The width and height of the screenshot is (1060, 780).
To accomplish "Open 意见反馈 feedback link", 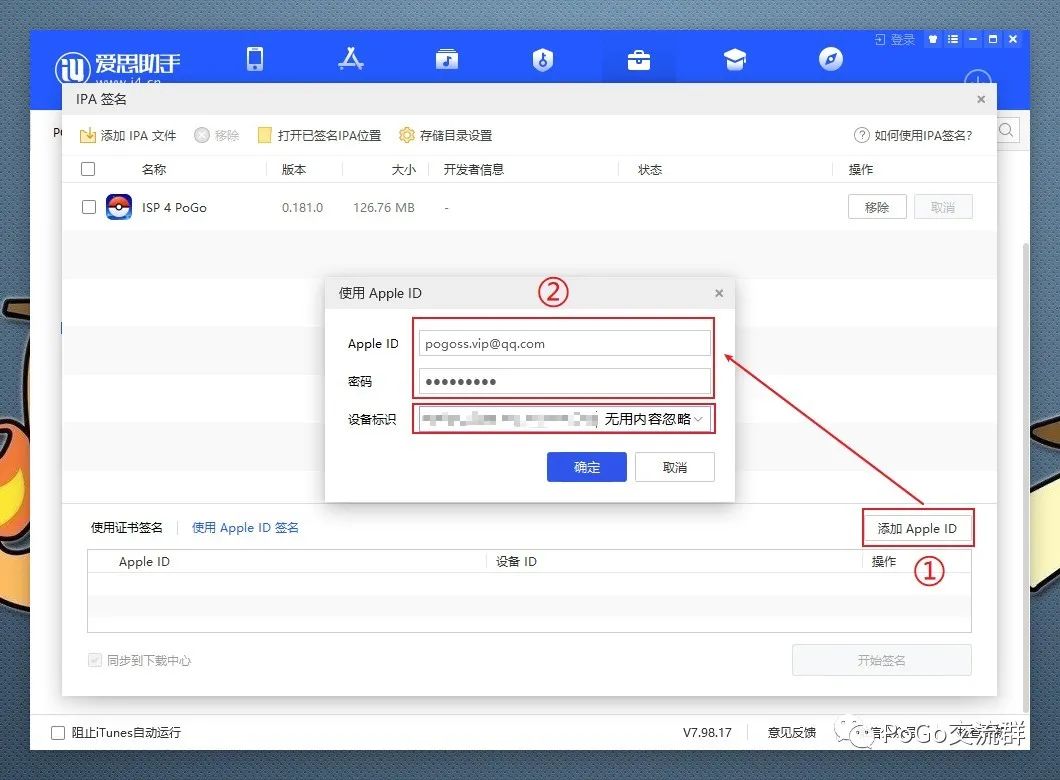I will coord(792,733).
